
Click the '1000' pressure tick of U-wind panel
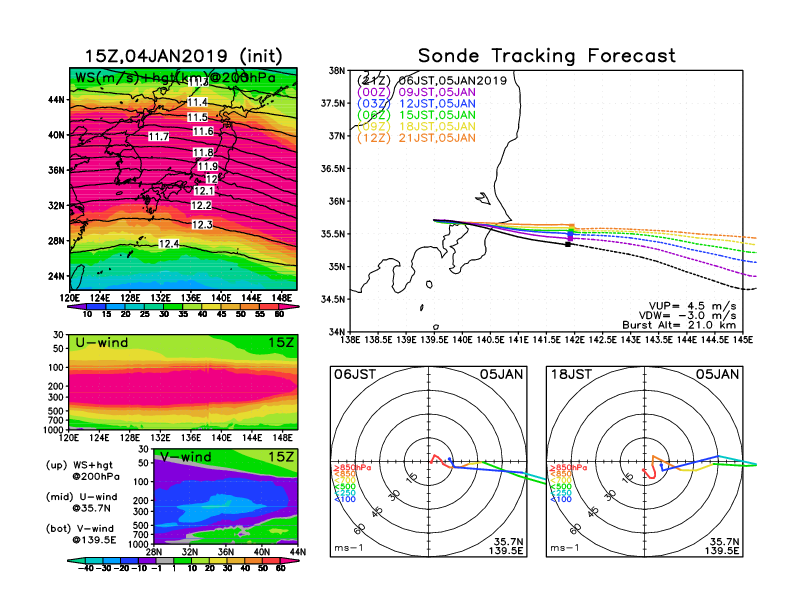(x=54, y=430)
